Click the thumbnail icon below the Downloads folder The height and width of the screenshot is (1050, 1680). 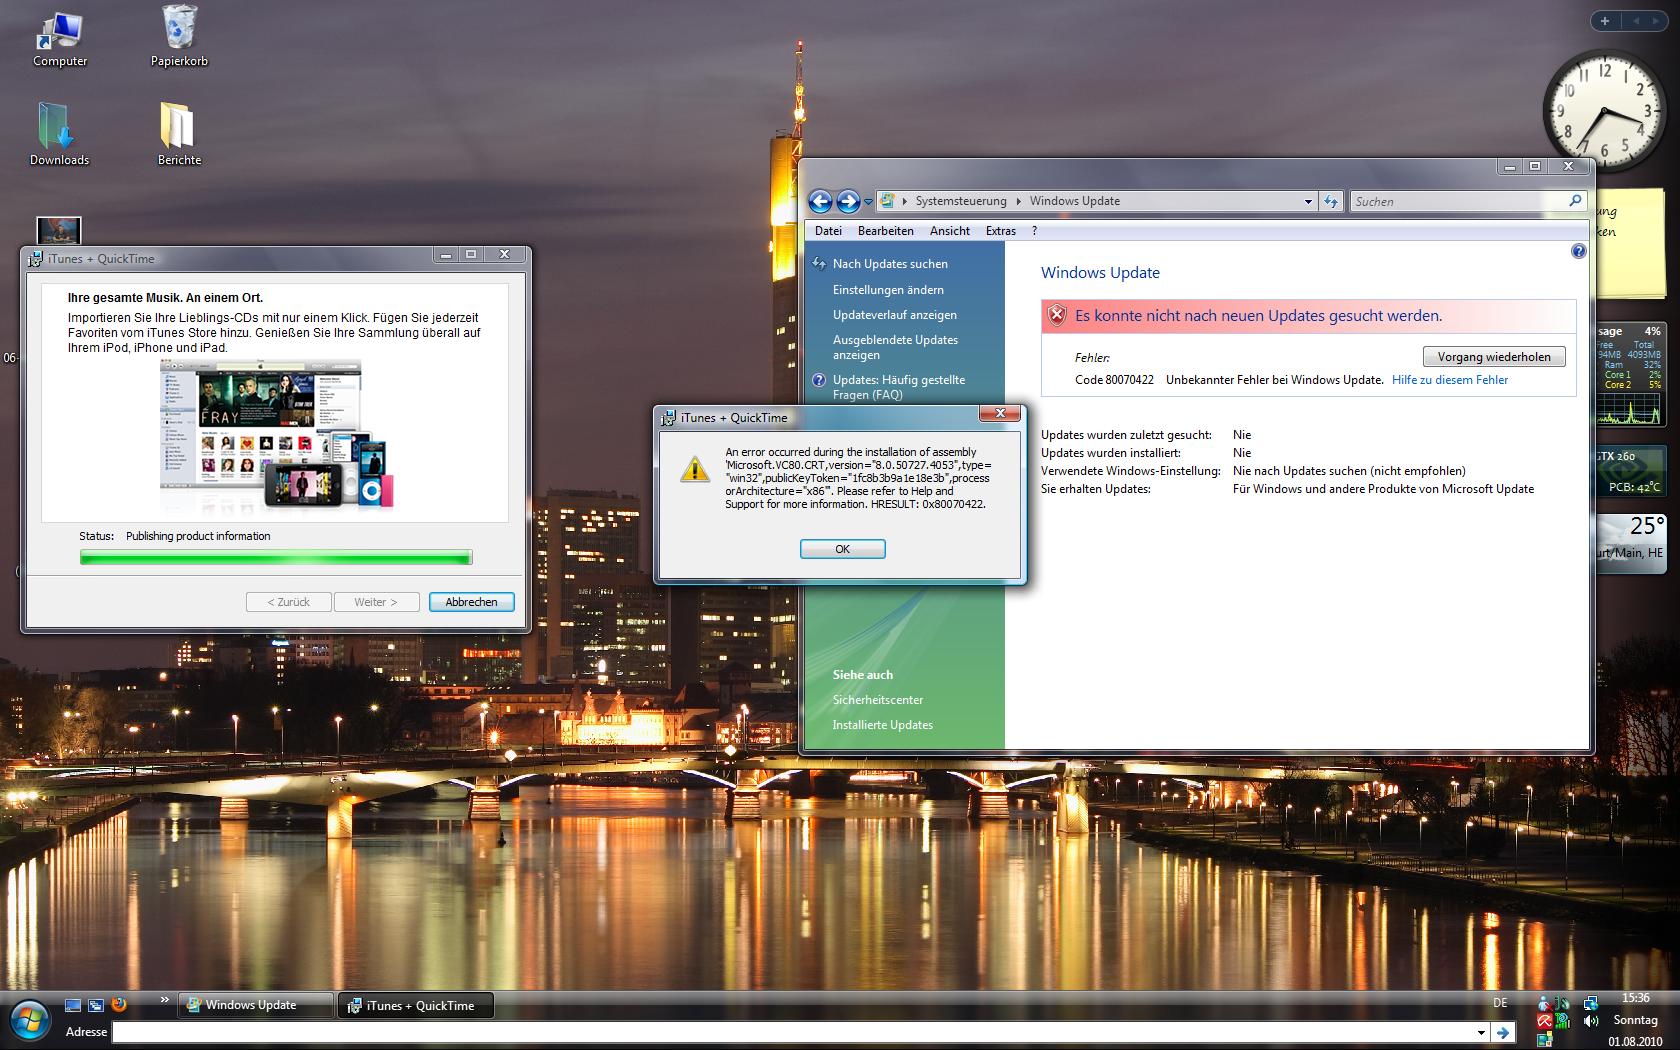58,230
